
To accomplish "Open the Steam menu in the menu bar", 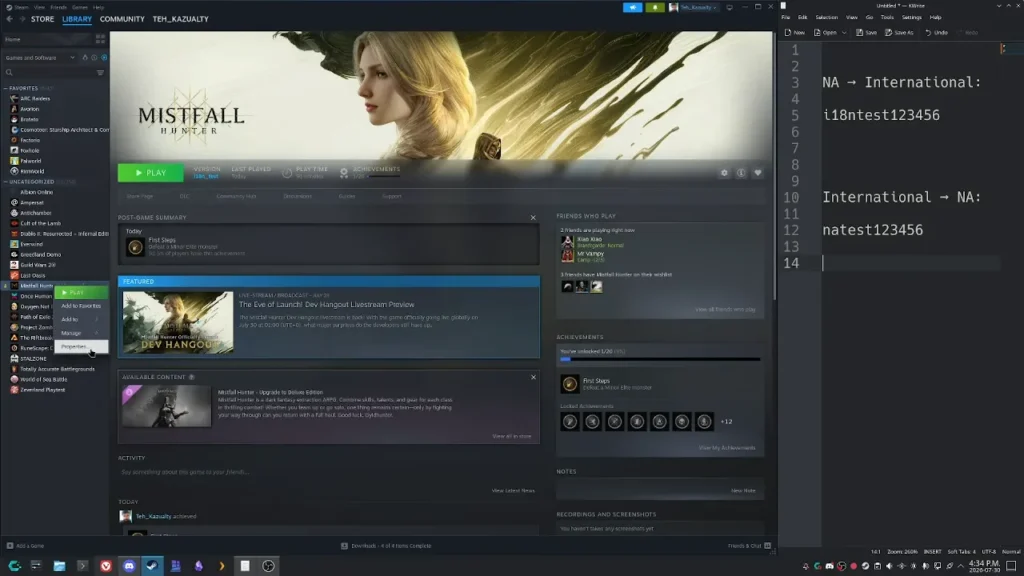I will pyautogui.click(x=21, y=7).
